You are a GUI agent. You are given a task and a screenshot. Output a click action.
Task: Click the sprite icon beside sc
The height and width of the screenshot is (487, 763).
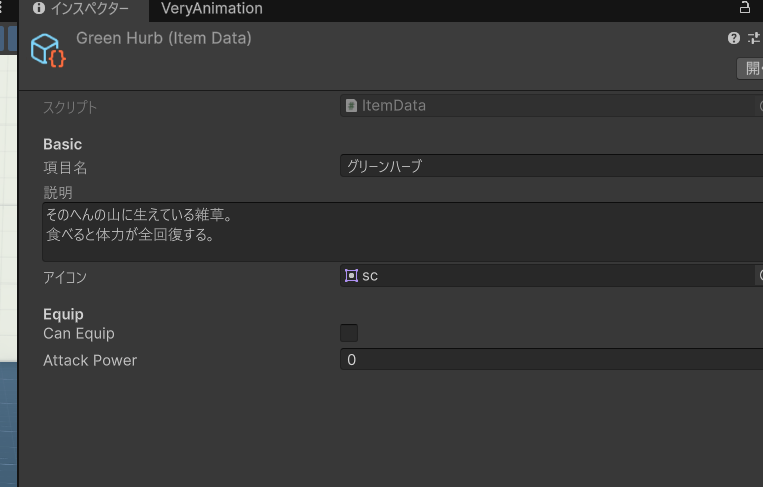click(x=351, y=276)
